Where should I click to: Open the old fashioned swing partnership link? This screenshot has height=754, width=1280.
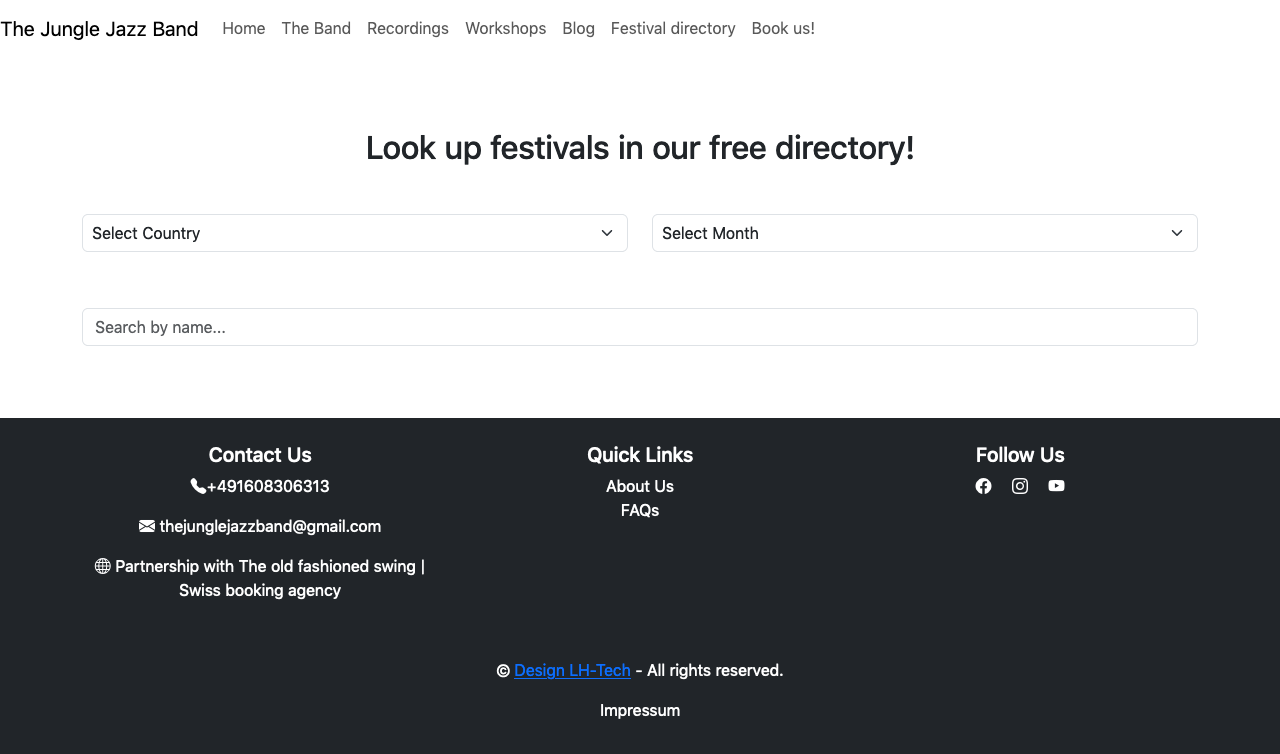click(x=270, y=578)
